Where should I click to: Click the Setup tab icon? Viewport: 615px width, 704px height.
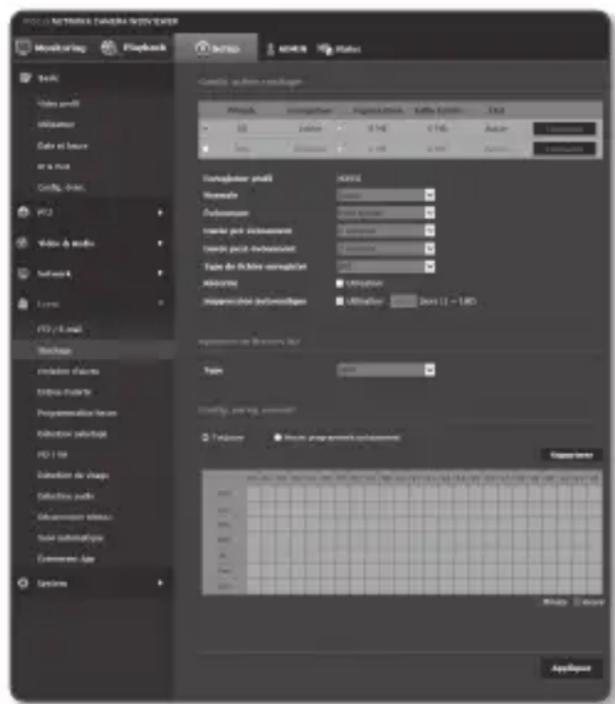pyautogui.click(x=201, y=49)
